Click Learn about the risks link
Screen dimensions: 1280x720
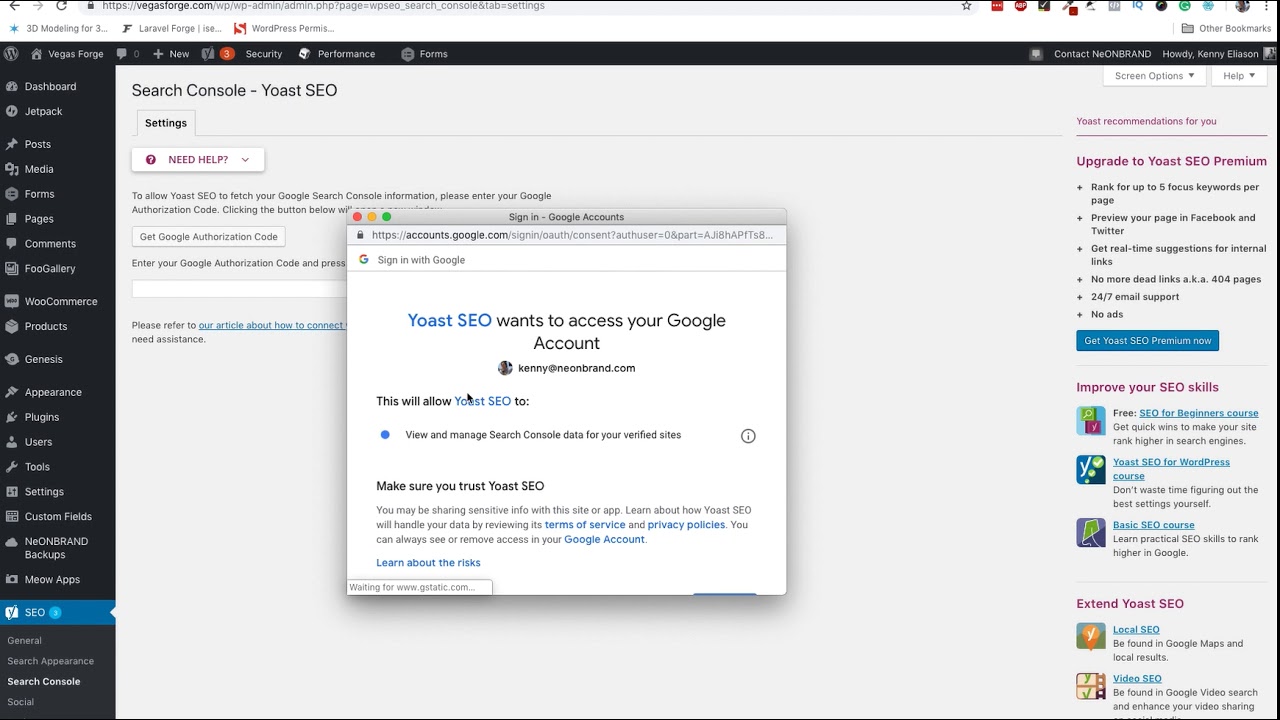pos(428,563)
